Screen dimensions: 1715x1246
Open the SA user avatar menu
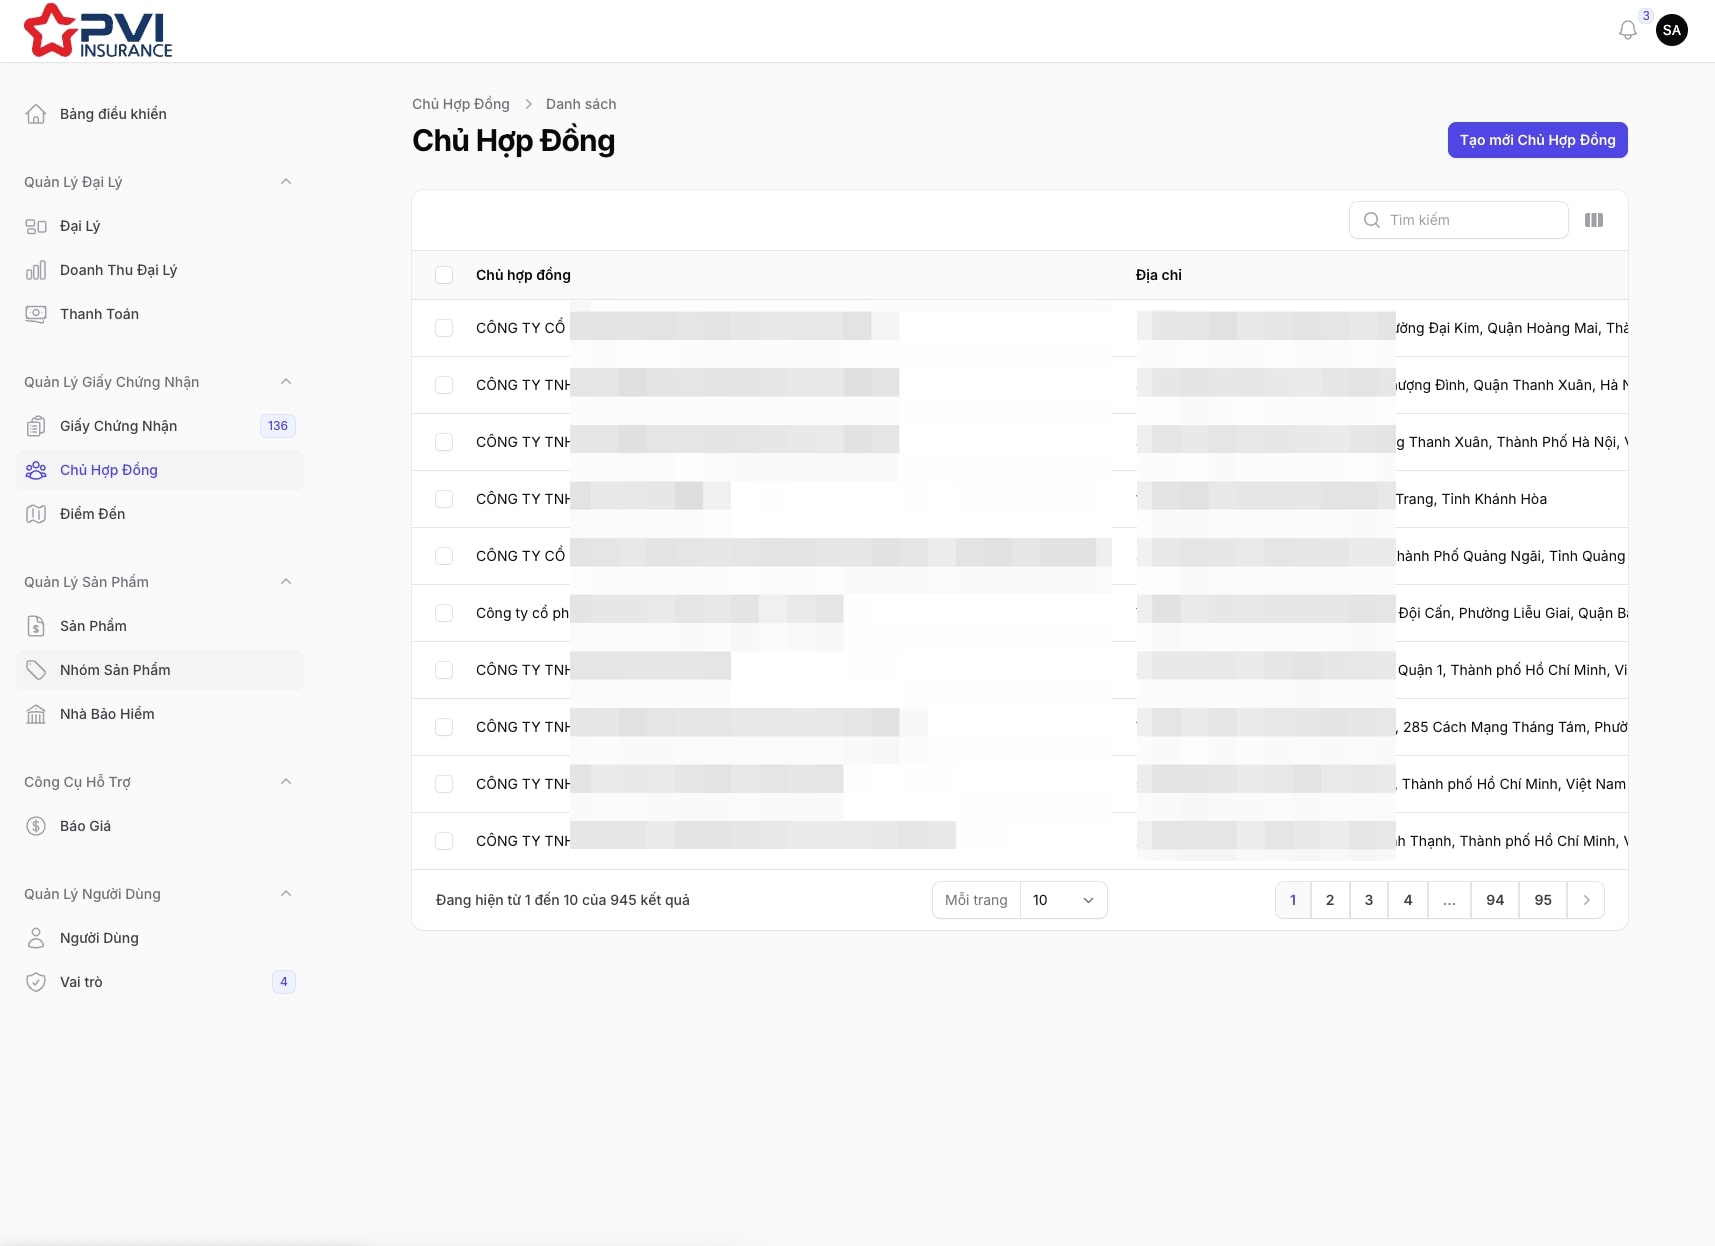tap(1671, 30)
